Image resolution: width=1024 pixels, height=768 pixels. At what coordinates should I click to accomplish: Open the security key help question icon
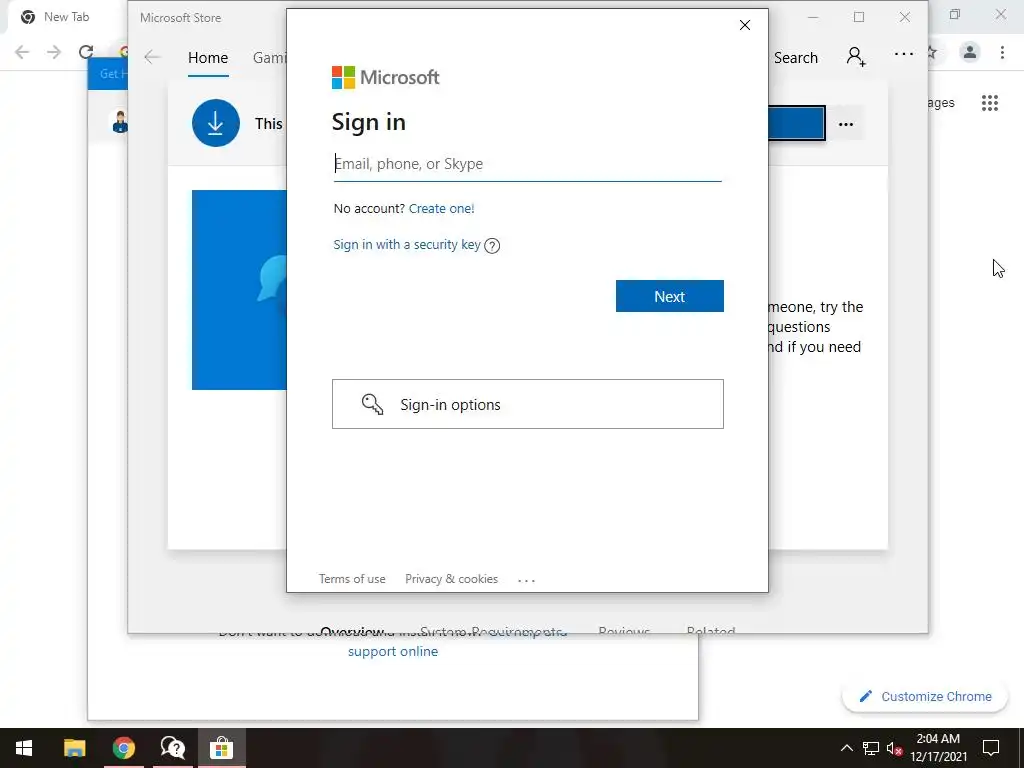pos(492,246)
